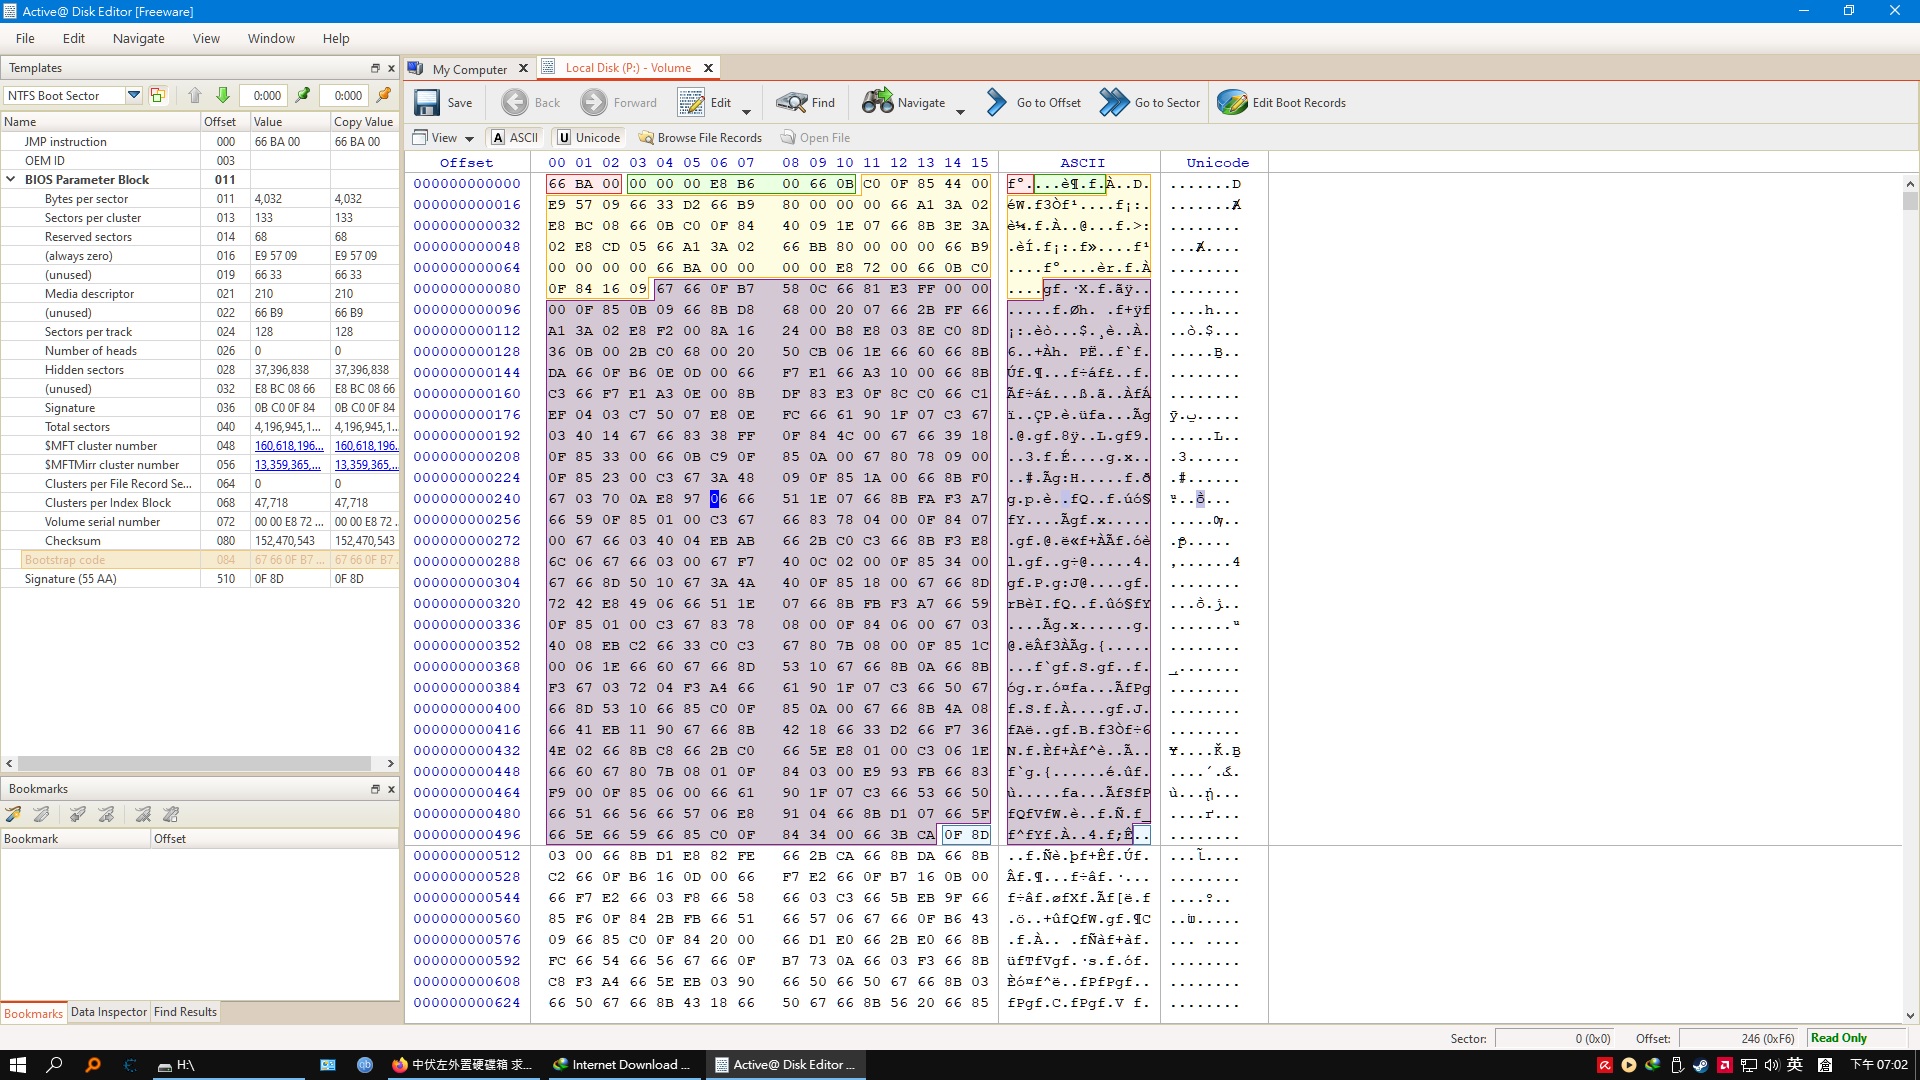Follow the $MFT cluster number value link
Screen dimensions: 1920x1080
(288, 446)
